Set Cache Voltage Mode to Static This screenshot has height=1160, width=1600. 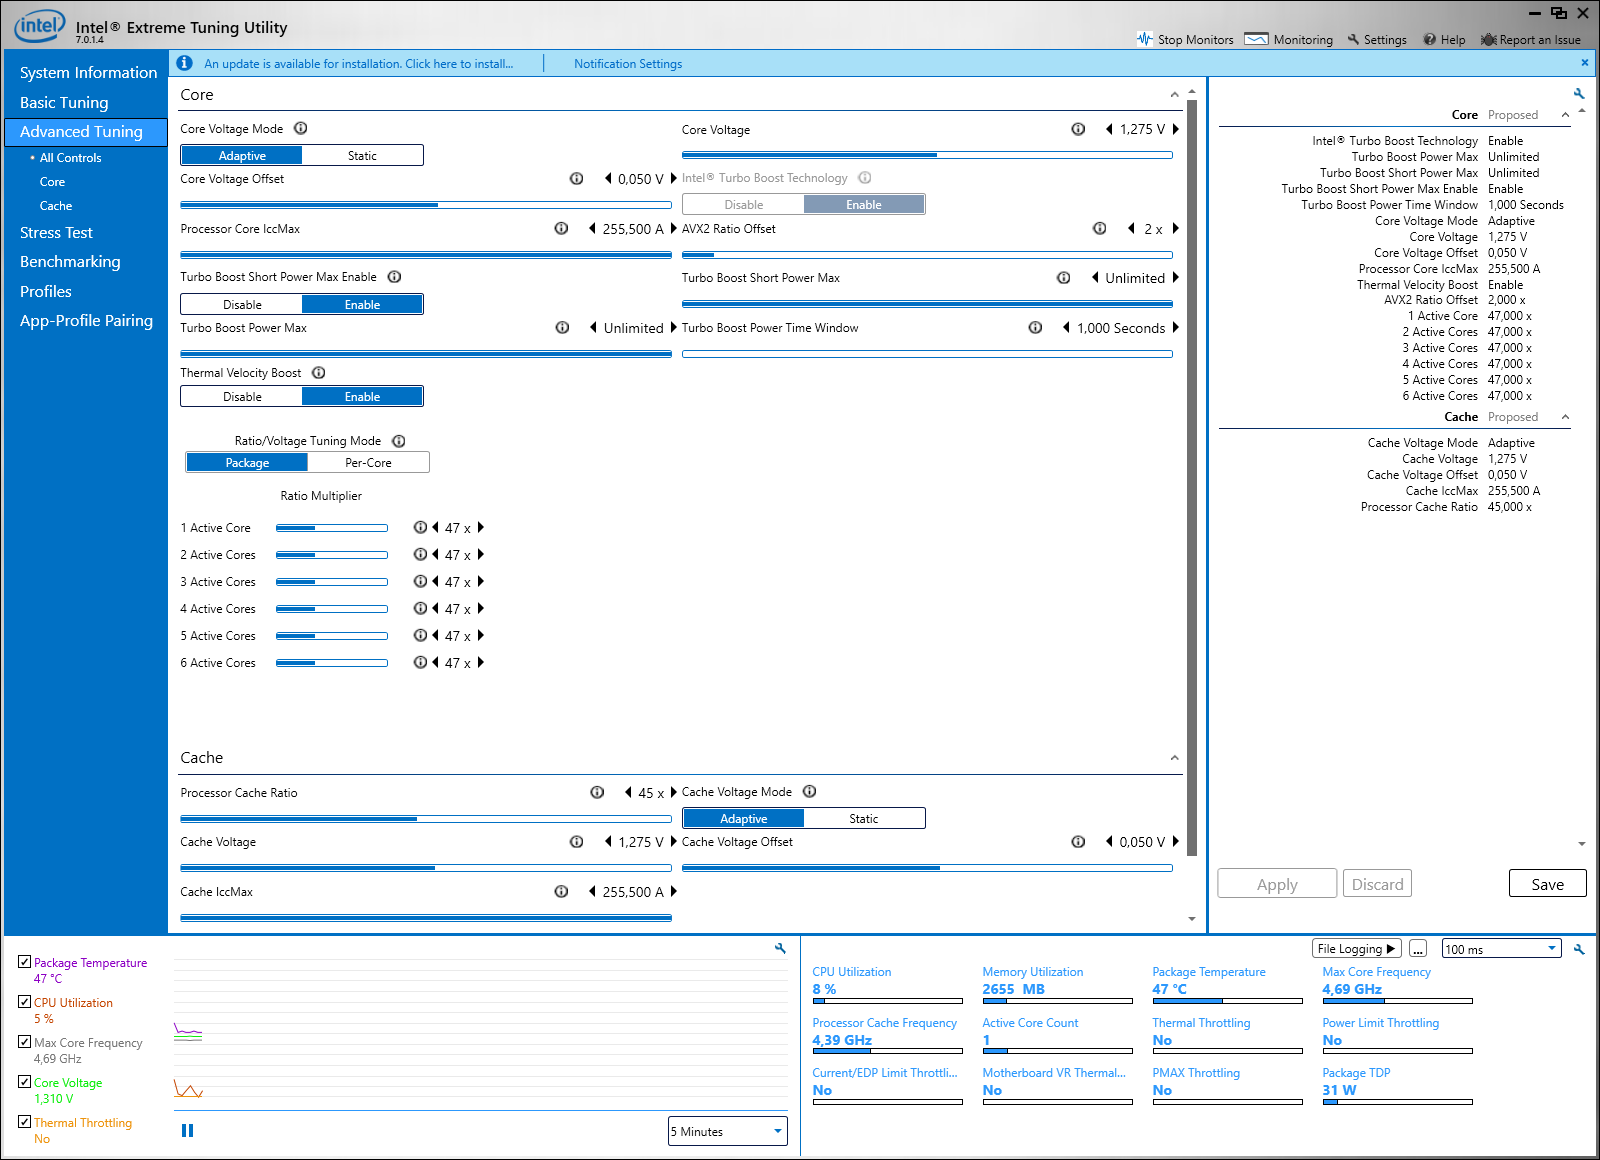[864, 818]
